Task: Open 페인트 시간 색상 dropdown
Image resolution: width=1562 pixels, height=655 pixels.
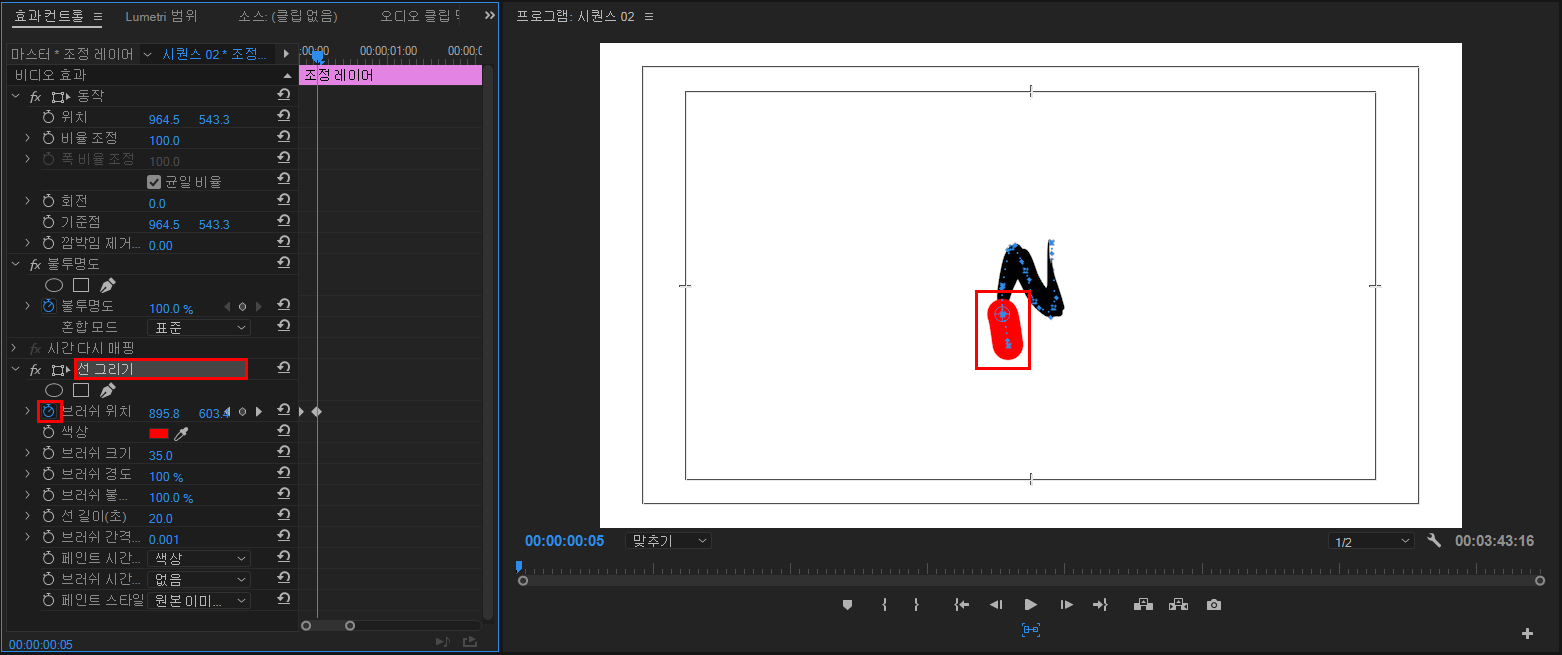Action: [199, 558]
